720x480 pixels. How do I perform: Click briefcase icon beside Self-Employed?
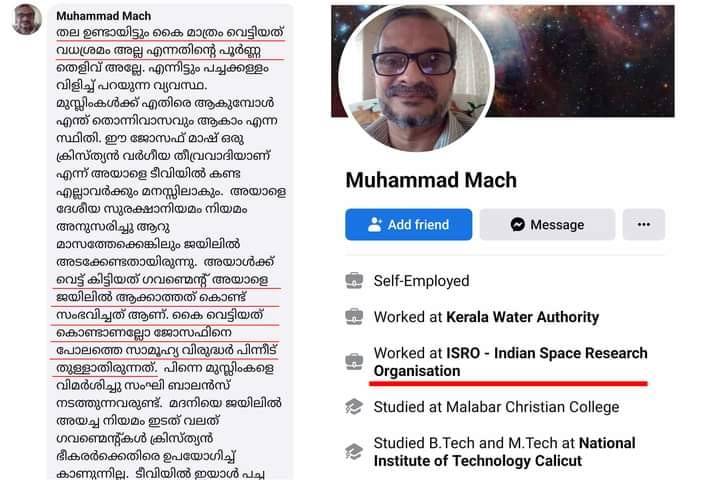(354, 281)
